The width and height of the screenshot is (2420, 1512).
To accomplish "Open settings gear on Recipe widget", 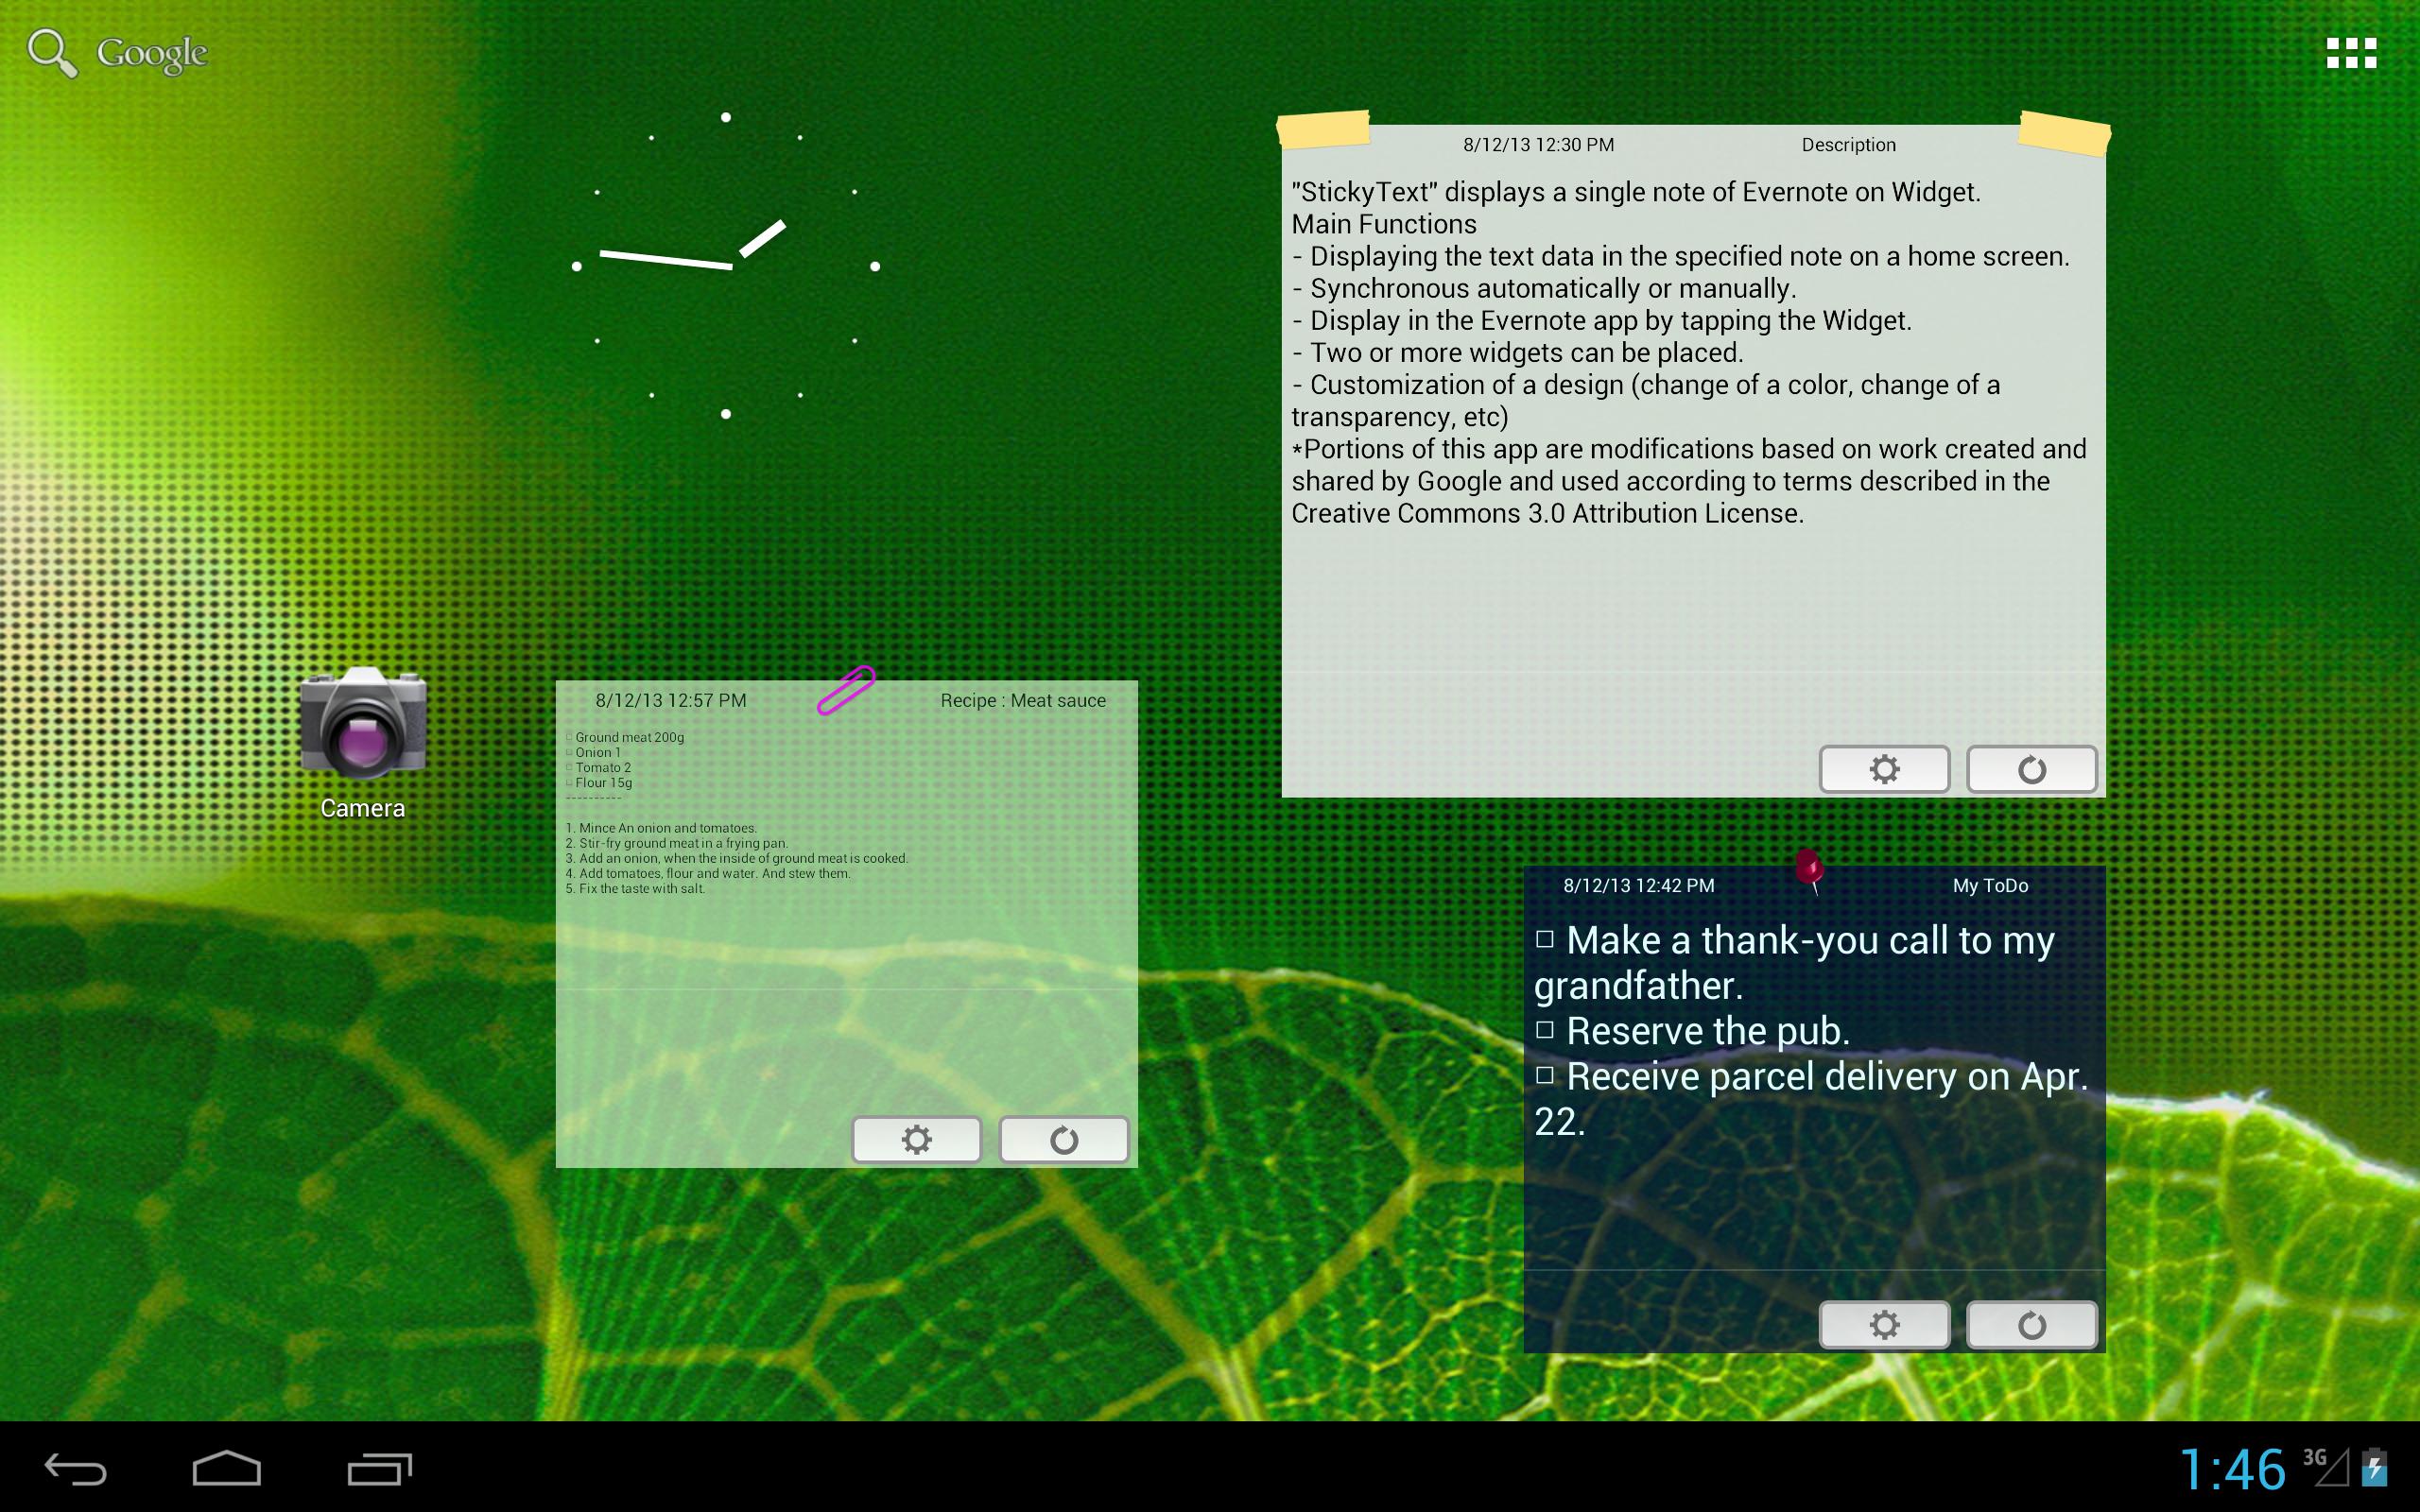I will (916, 1139).
